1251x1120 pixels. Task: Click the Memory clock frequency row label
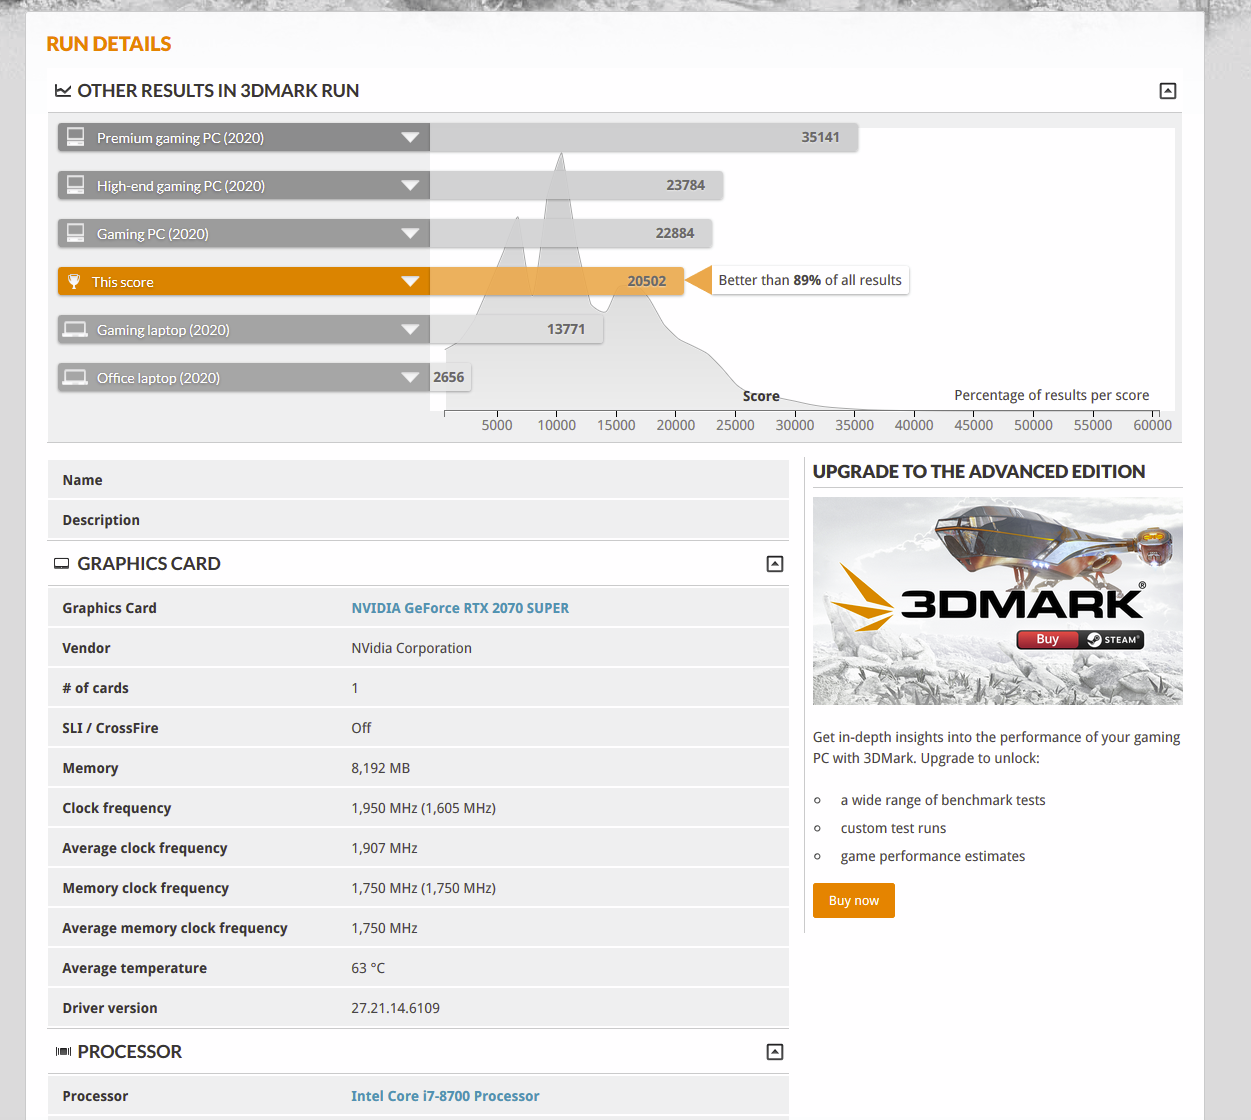pyautogui.click(x=146, y=888)
